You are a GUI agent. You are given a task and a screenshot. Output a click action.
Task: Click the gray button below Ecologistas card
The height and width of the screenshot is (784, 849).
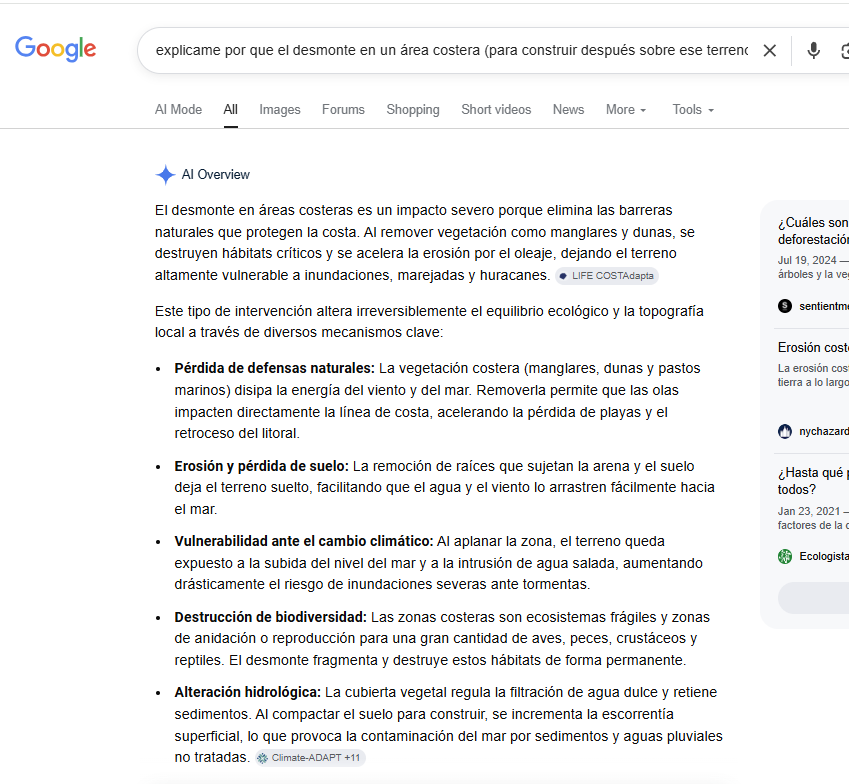click(x=813, y=598)
